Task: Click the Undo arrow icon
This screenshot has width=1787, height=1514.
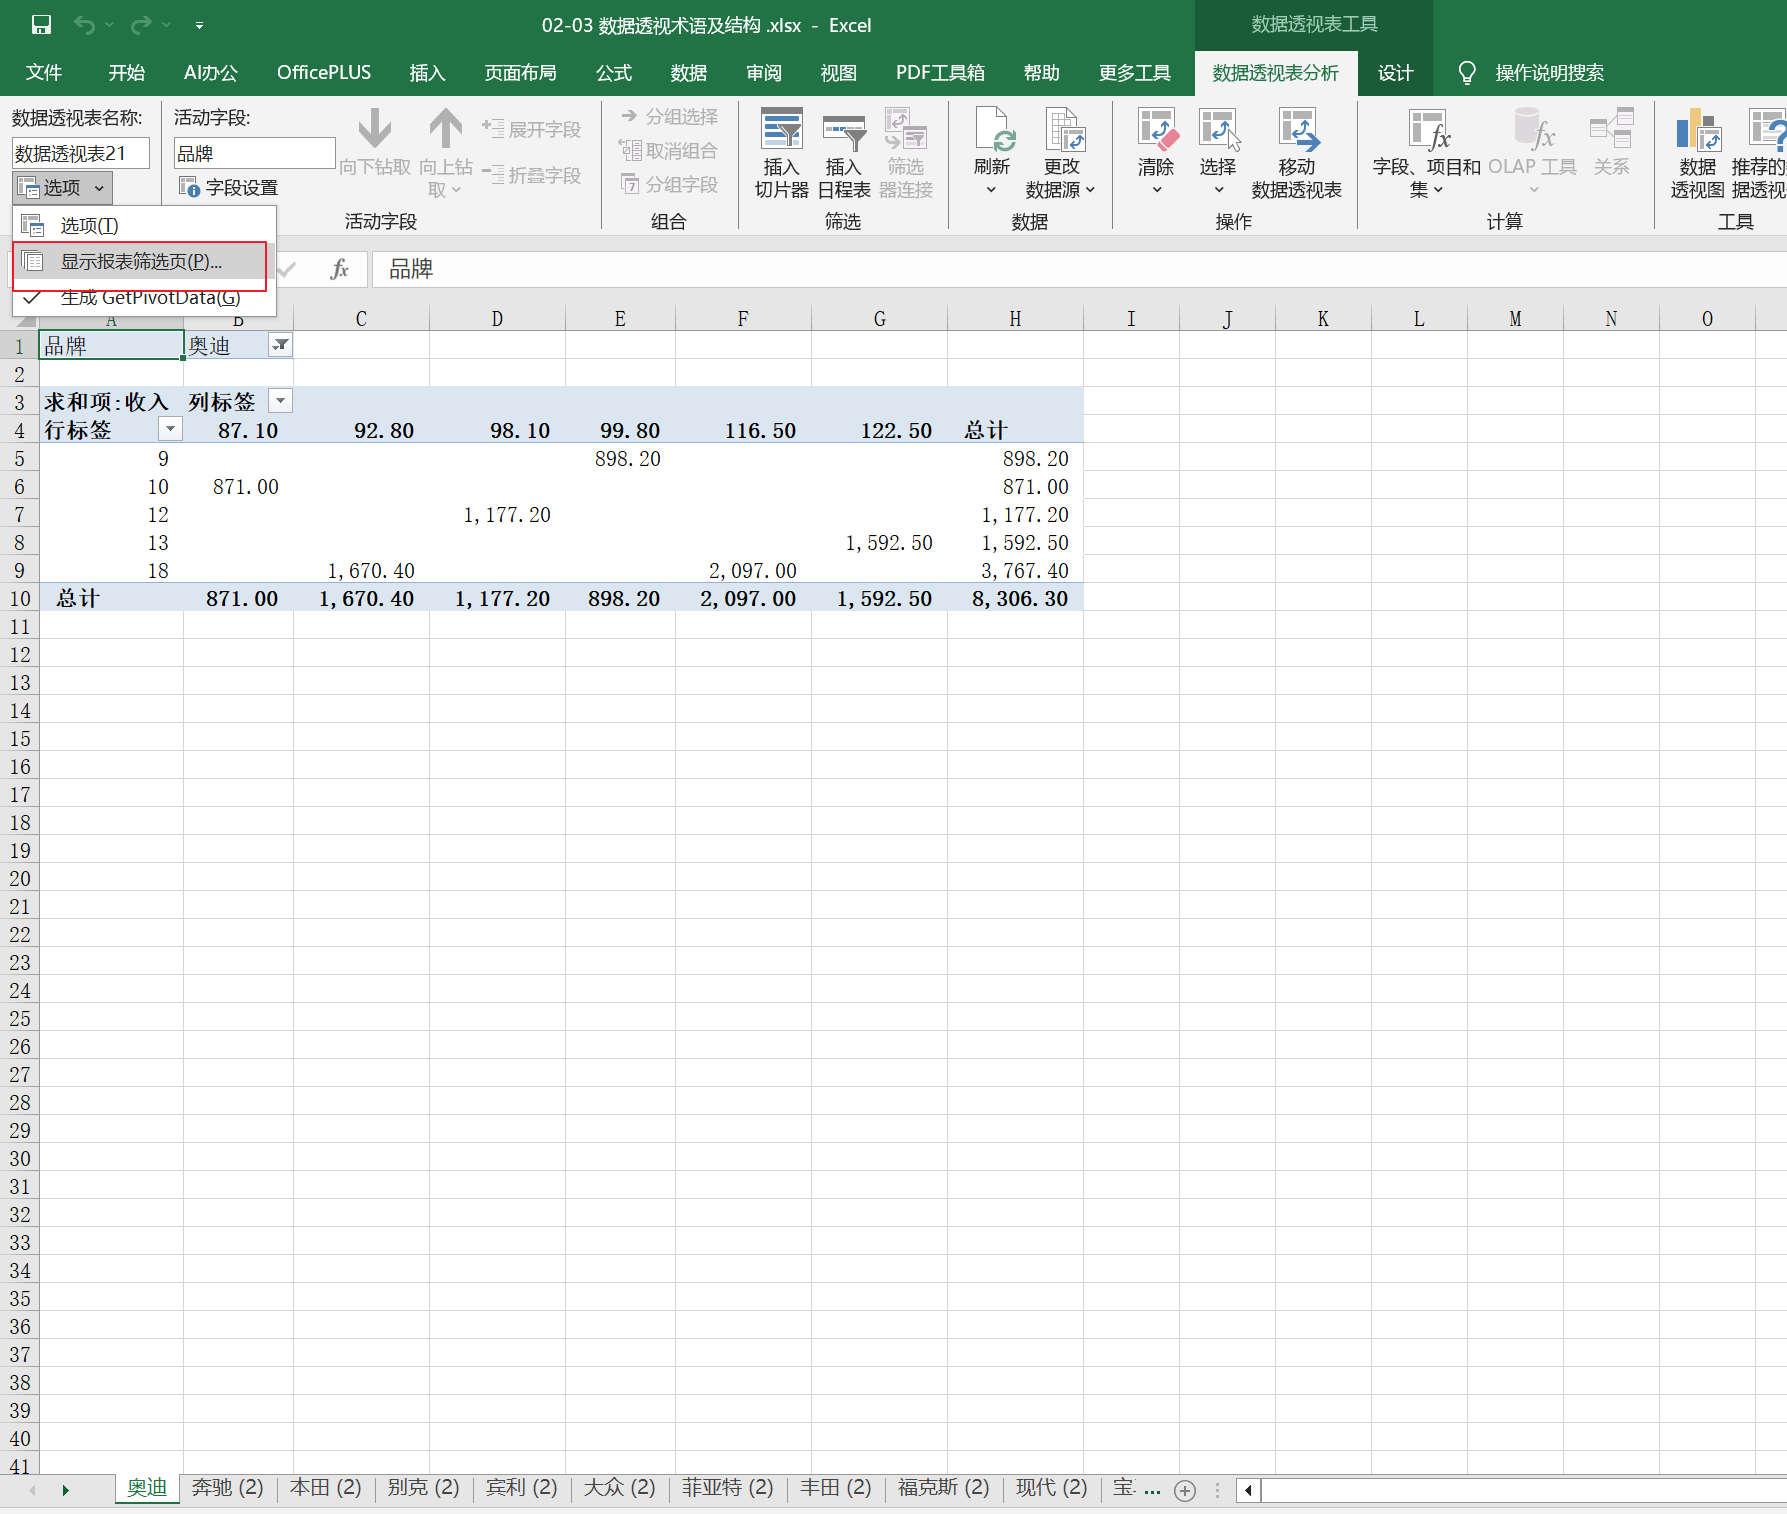Action: pos(84,25)
